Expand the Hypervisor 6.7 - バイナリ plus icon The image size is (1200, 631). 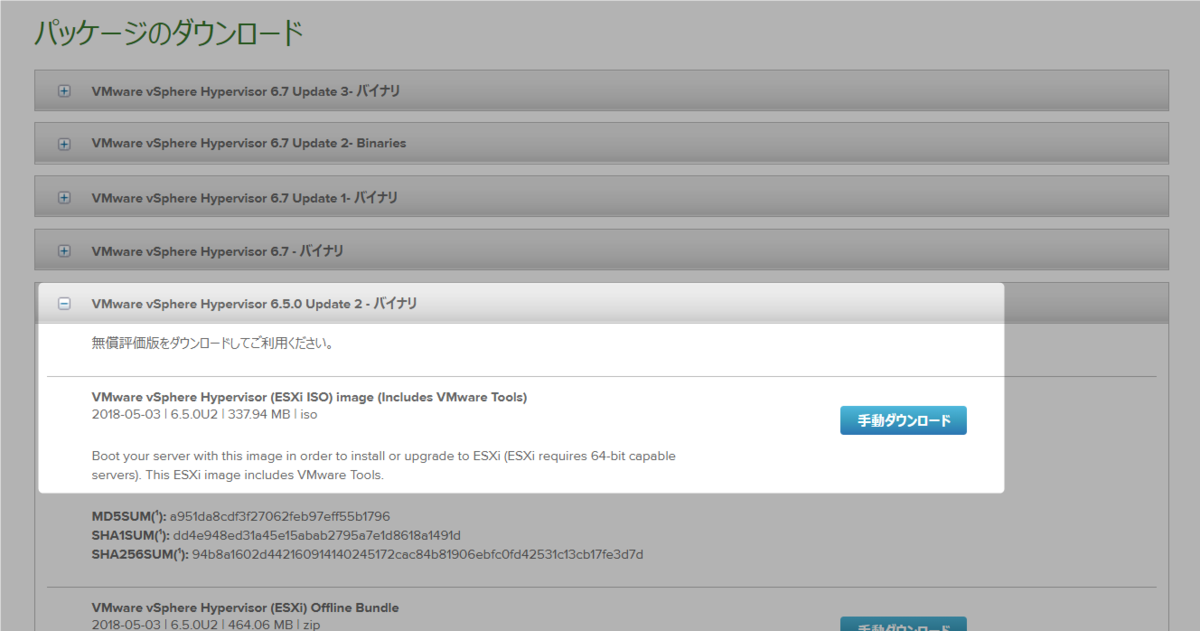[64, 251]
